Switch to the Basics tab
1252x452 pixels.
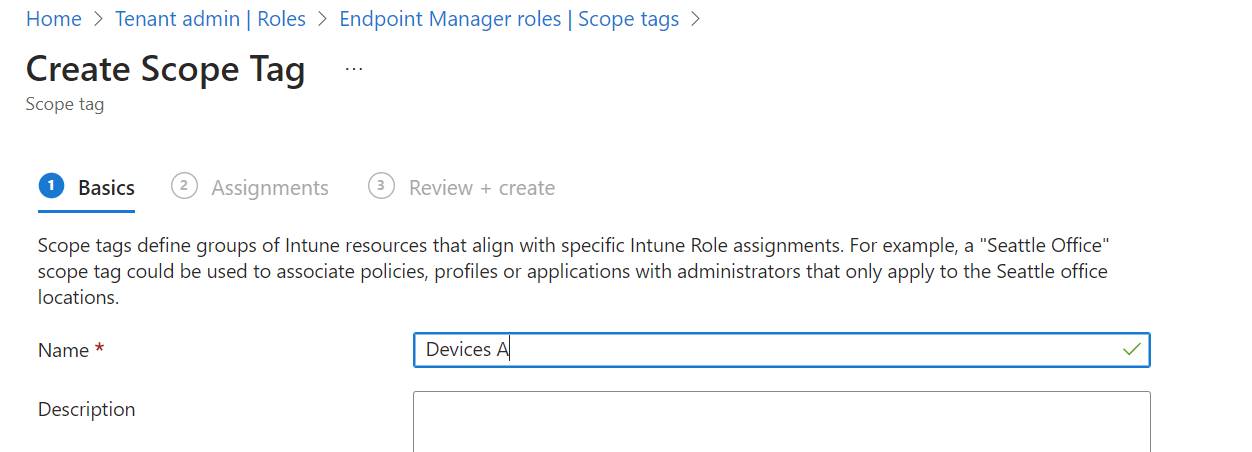106,188
